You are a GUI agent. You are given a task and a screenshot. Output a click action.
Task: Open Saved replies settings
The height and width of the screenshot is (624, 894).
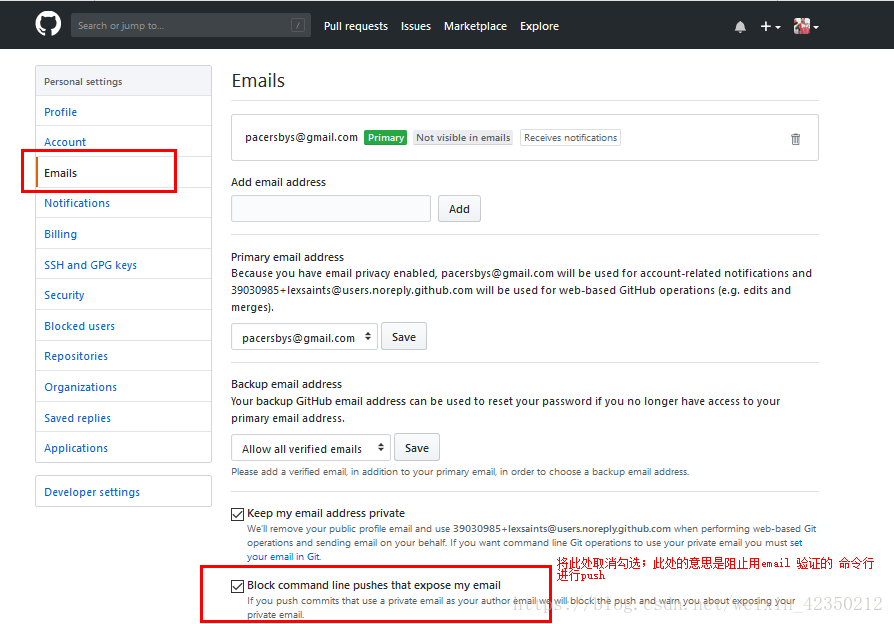coord(123,418)
